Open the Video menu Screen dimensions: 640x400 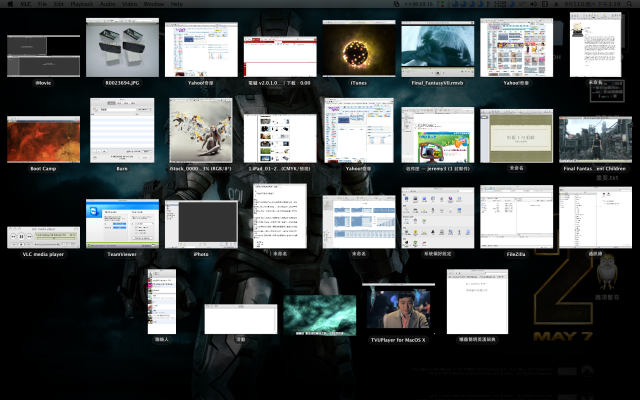coord(129,4)
